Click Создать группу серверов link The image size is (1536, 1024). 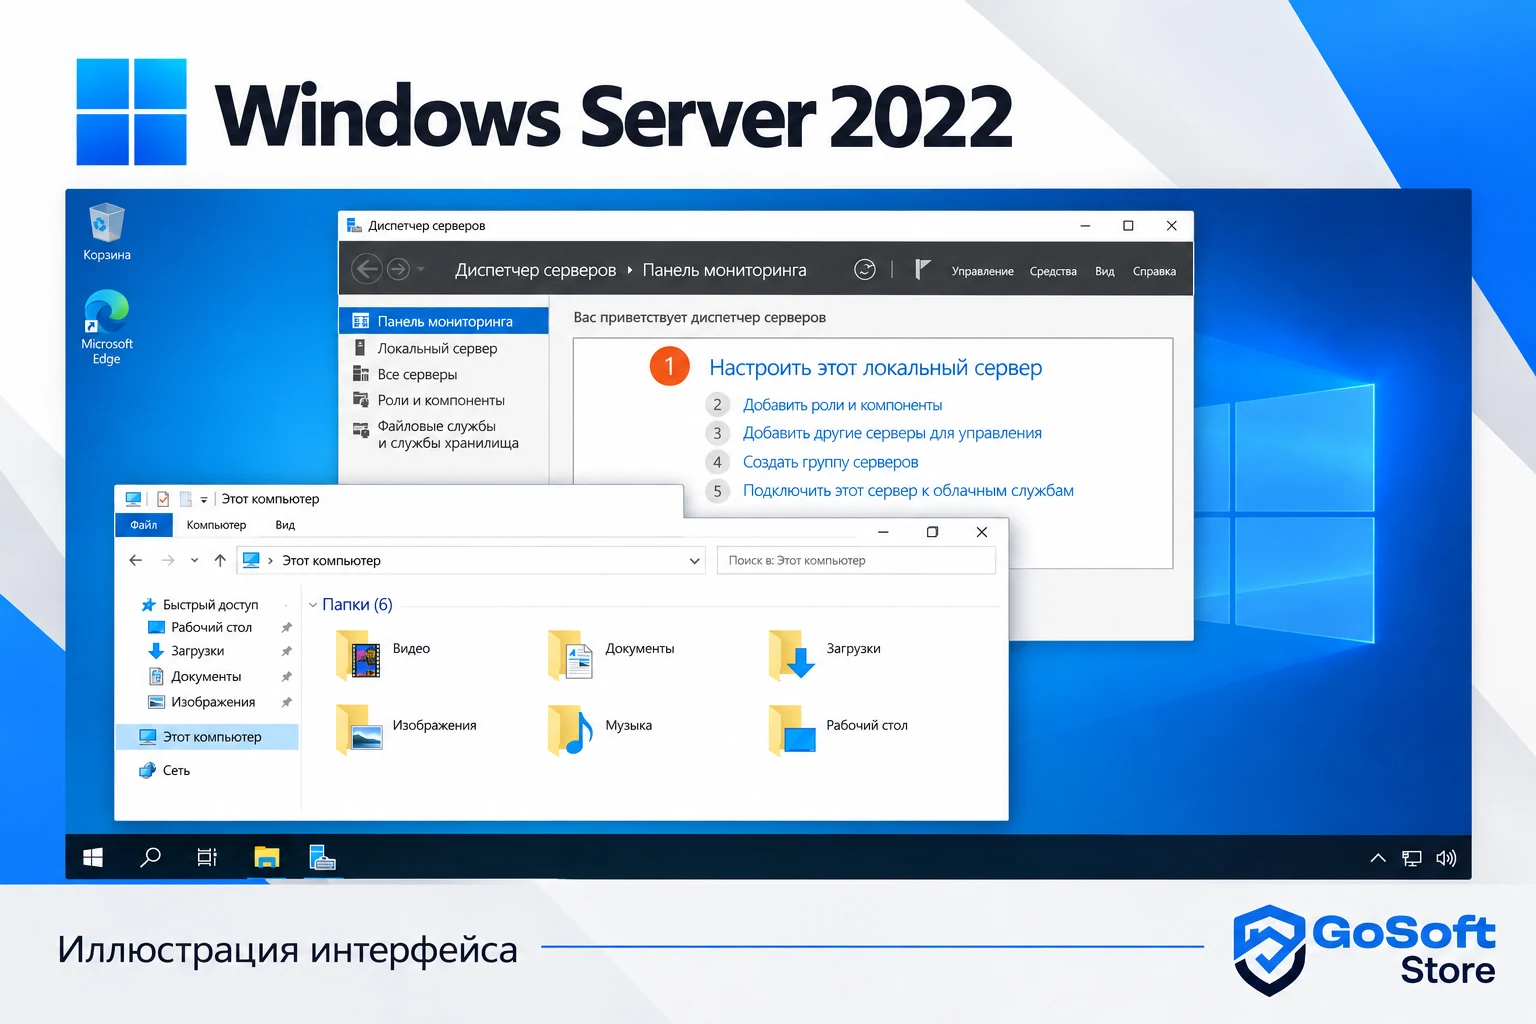coord(830,462)
